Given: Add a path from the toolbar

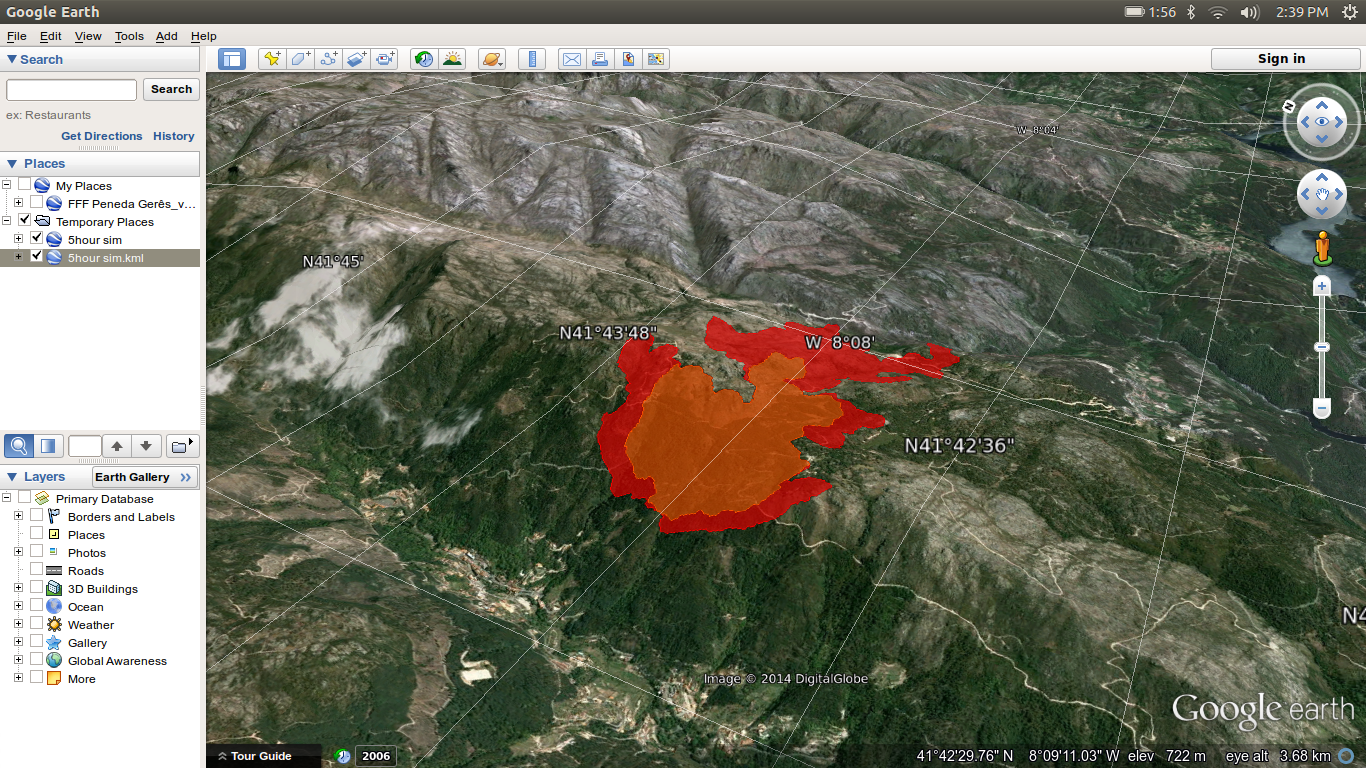Looking at the screenshot, I should click(x=328, y=59).
